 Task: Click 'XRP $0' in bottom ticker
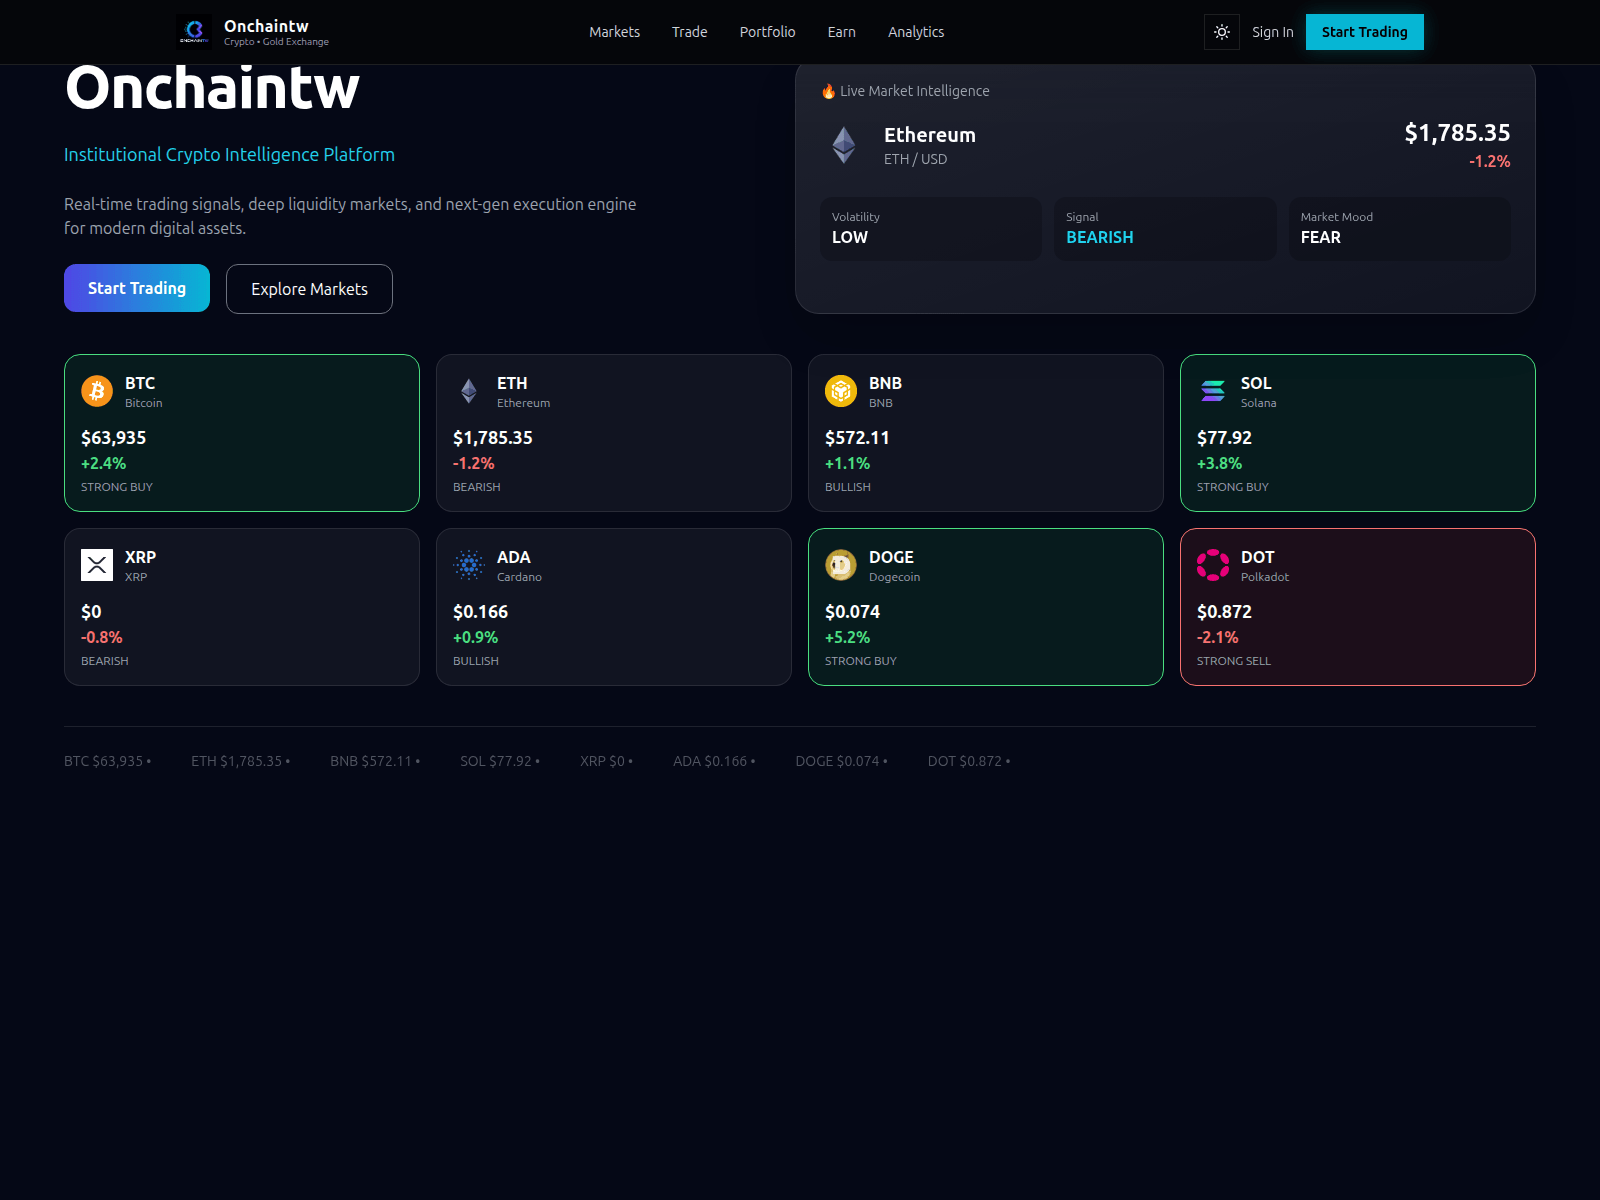pos(602,761)
